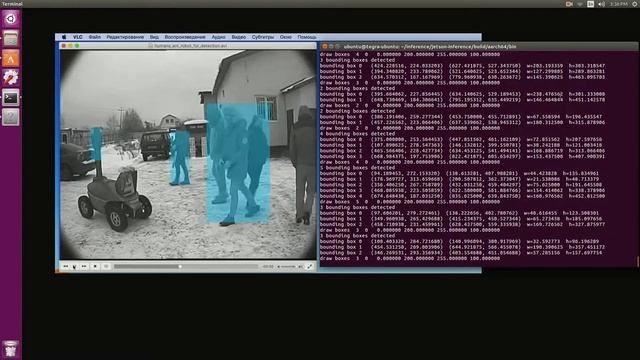Open the Ubuntu Dash home launcher
The image size is (640, 360).
click(x=11, y=18)
